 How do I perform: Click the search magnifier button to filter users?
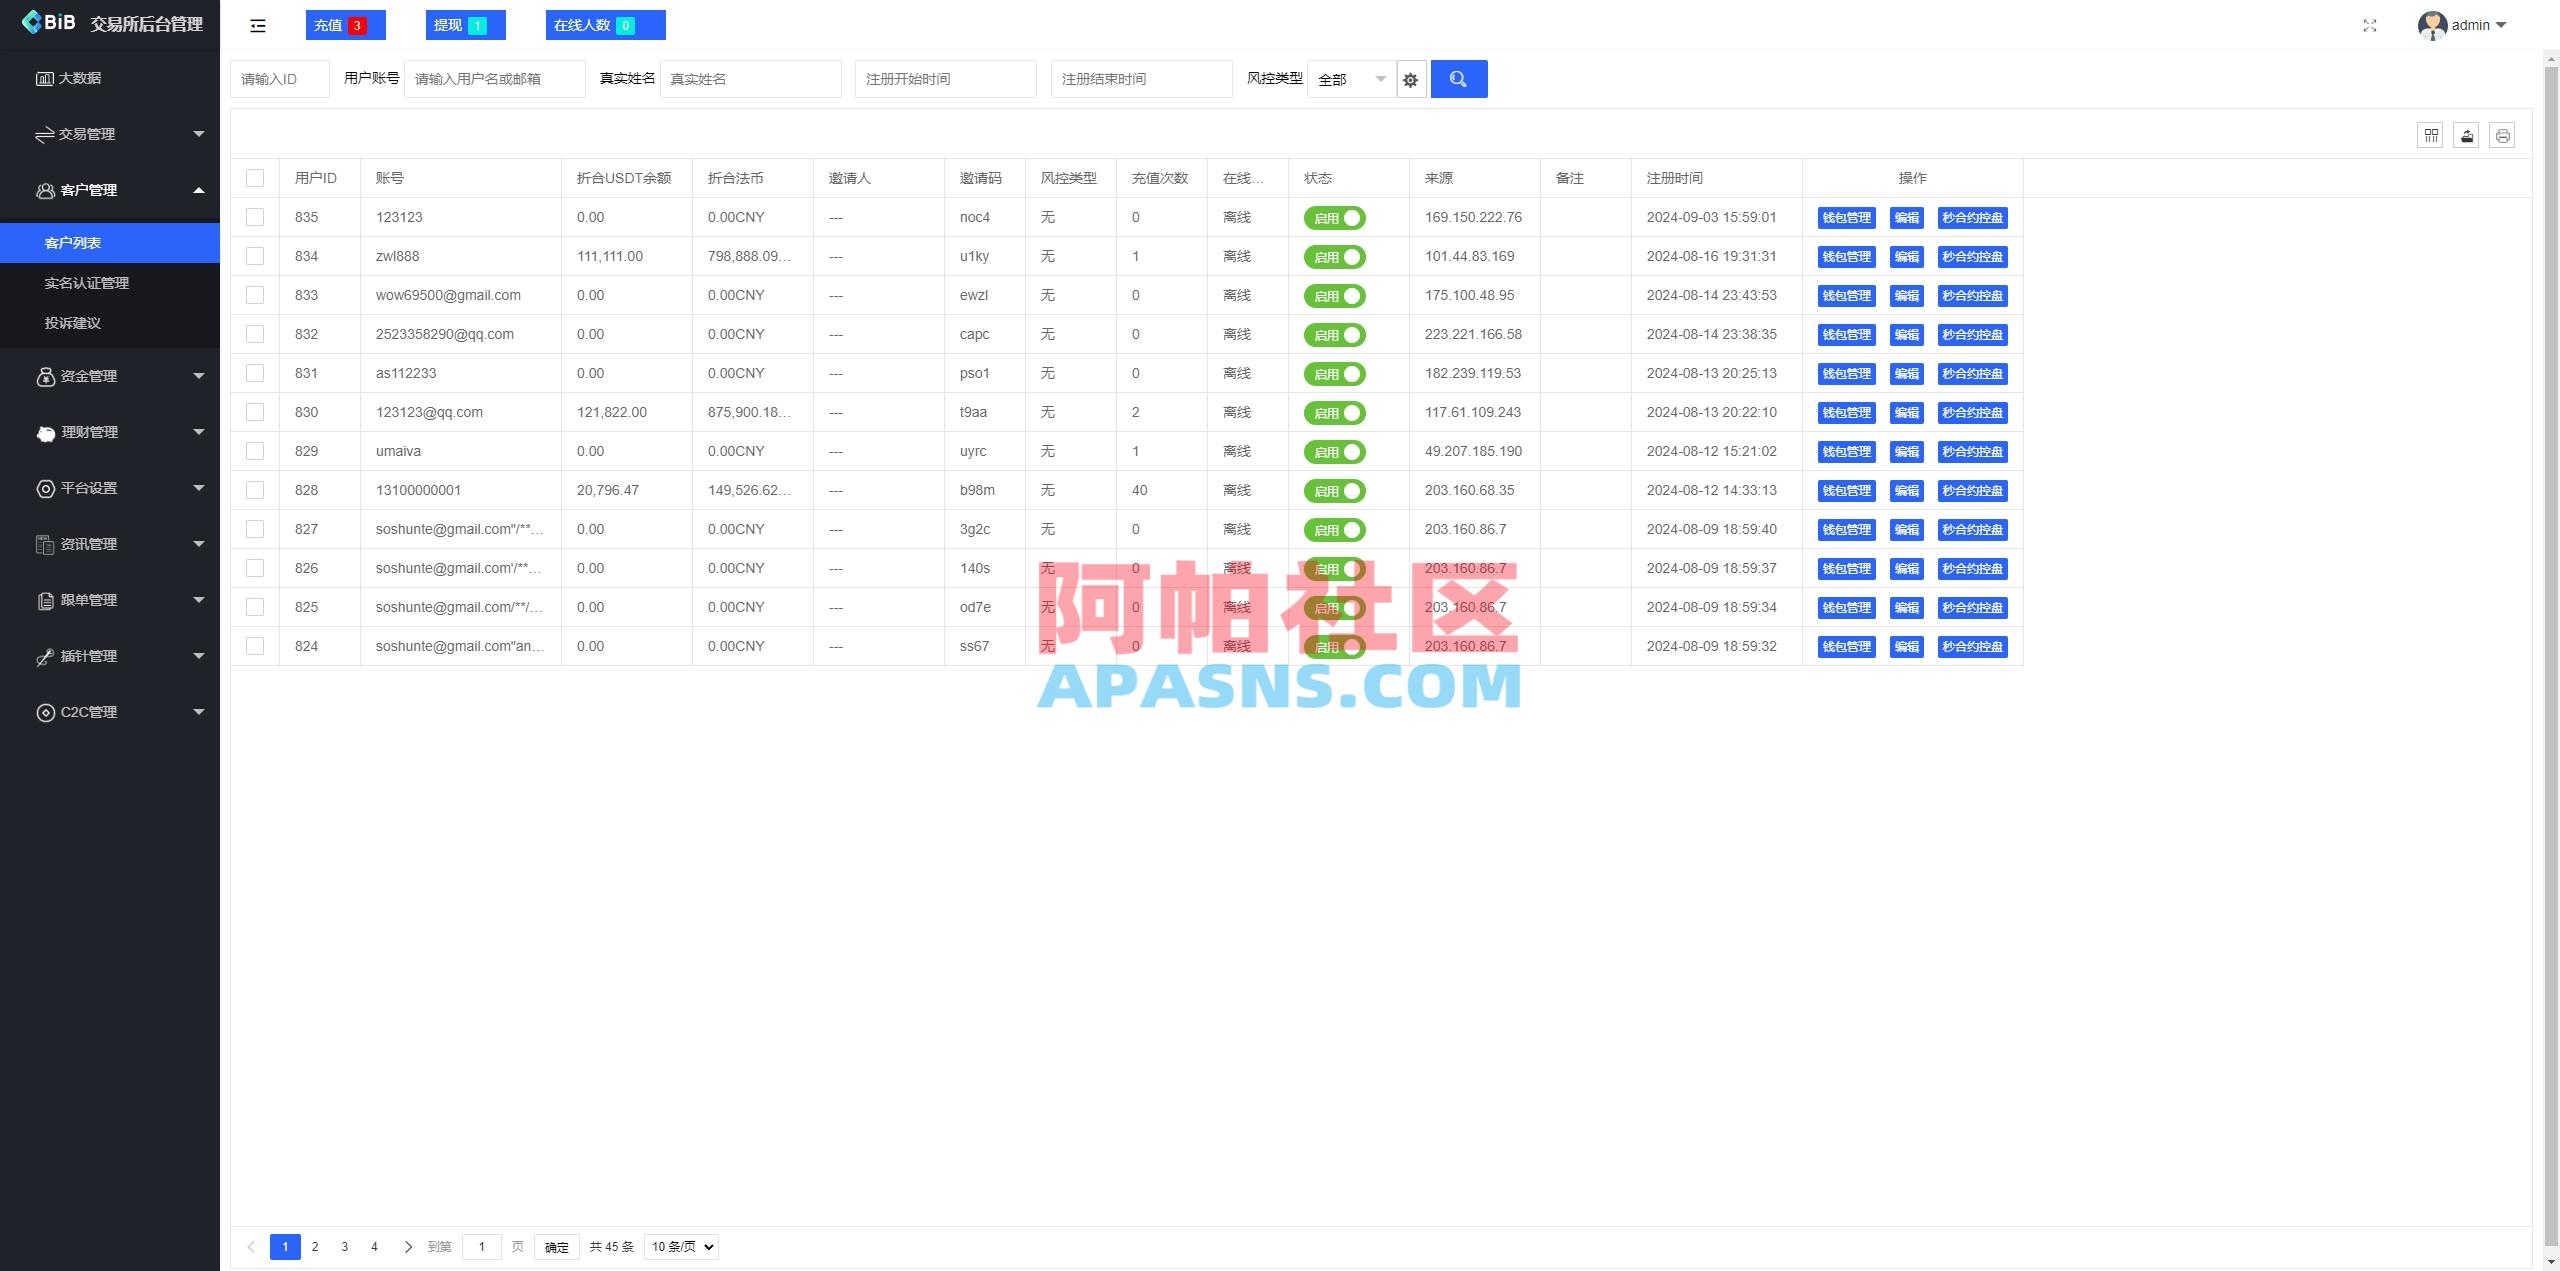pos(1458,78)
